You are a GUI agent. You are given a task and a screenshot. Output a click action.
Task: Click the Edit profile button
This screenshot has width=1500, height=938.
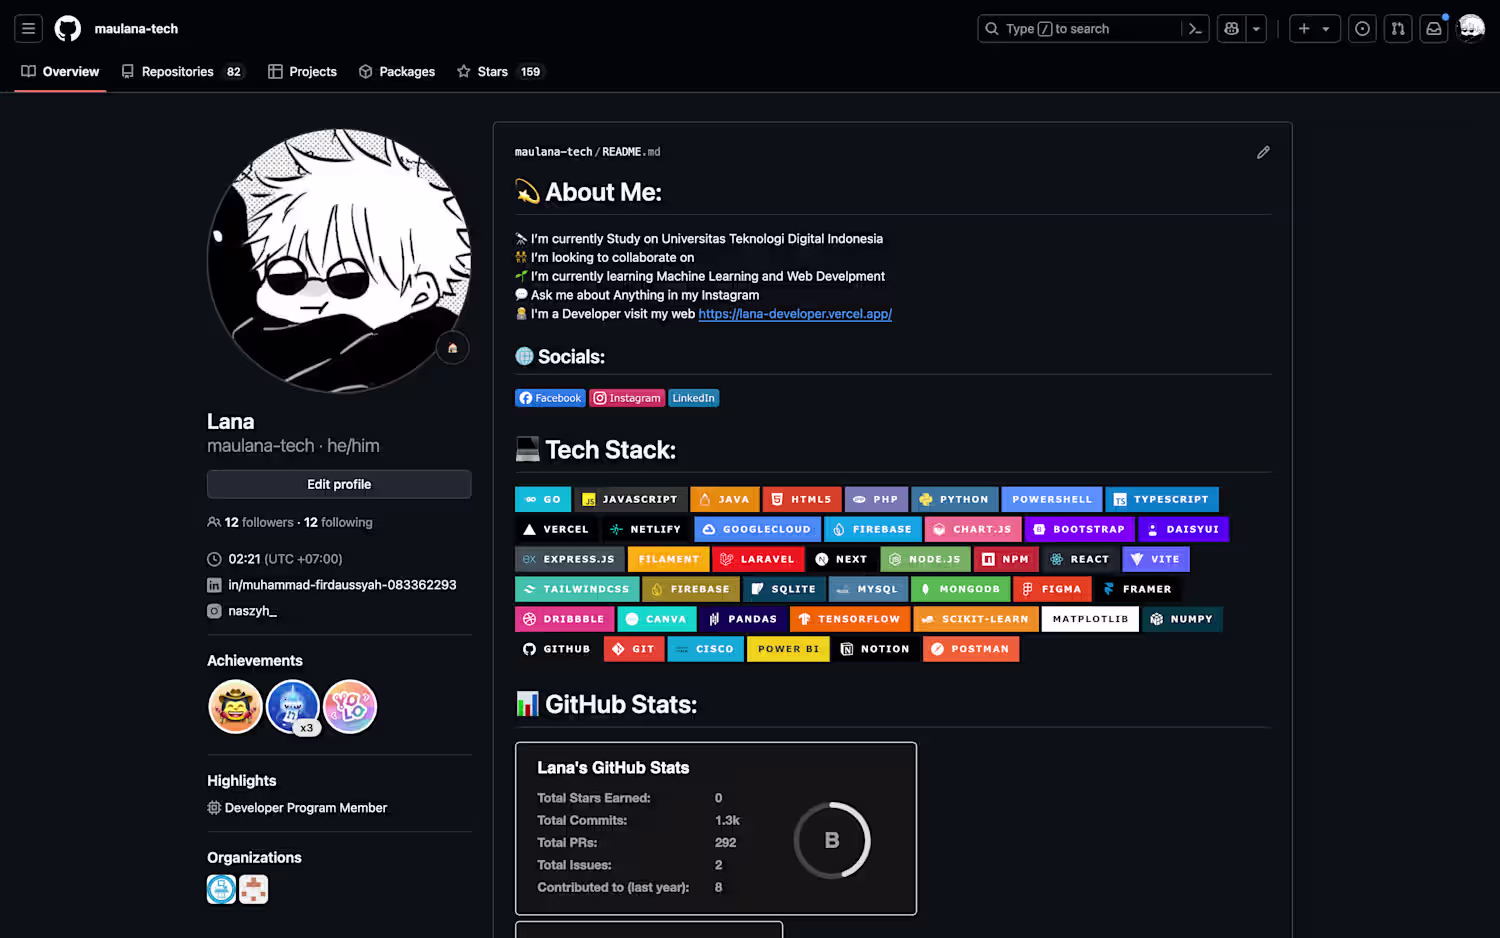tap(339, 484)
